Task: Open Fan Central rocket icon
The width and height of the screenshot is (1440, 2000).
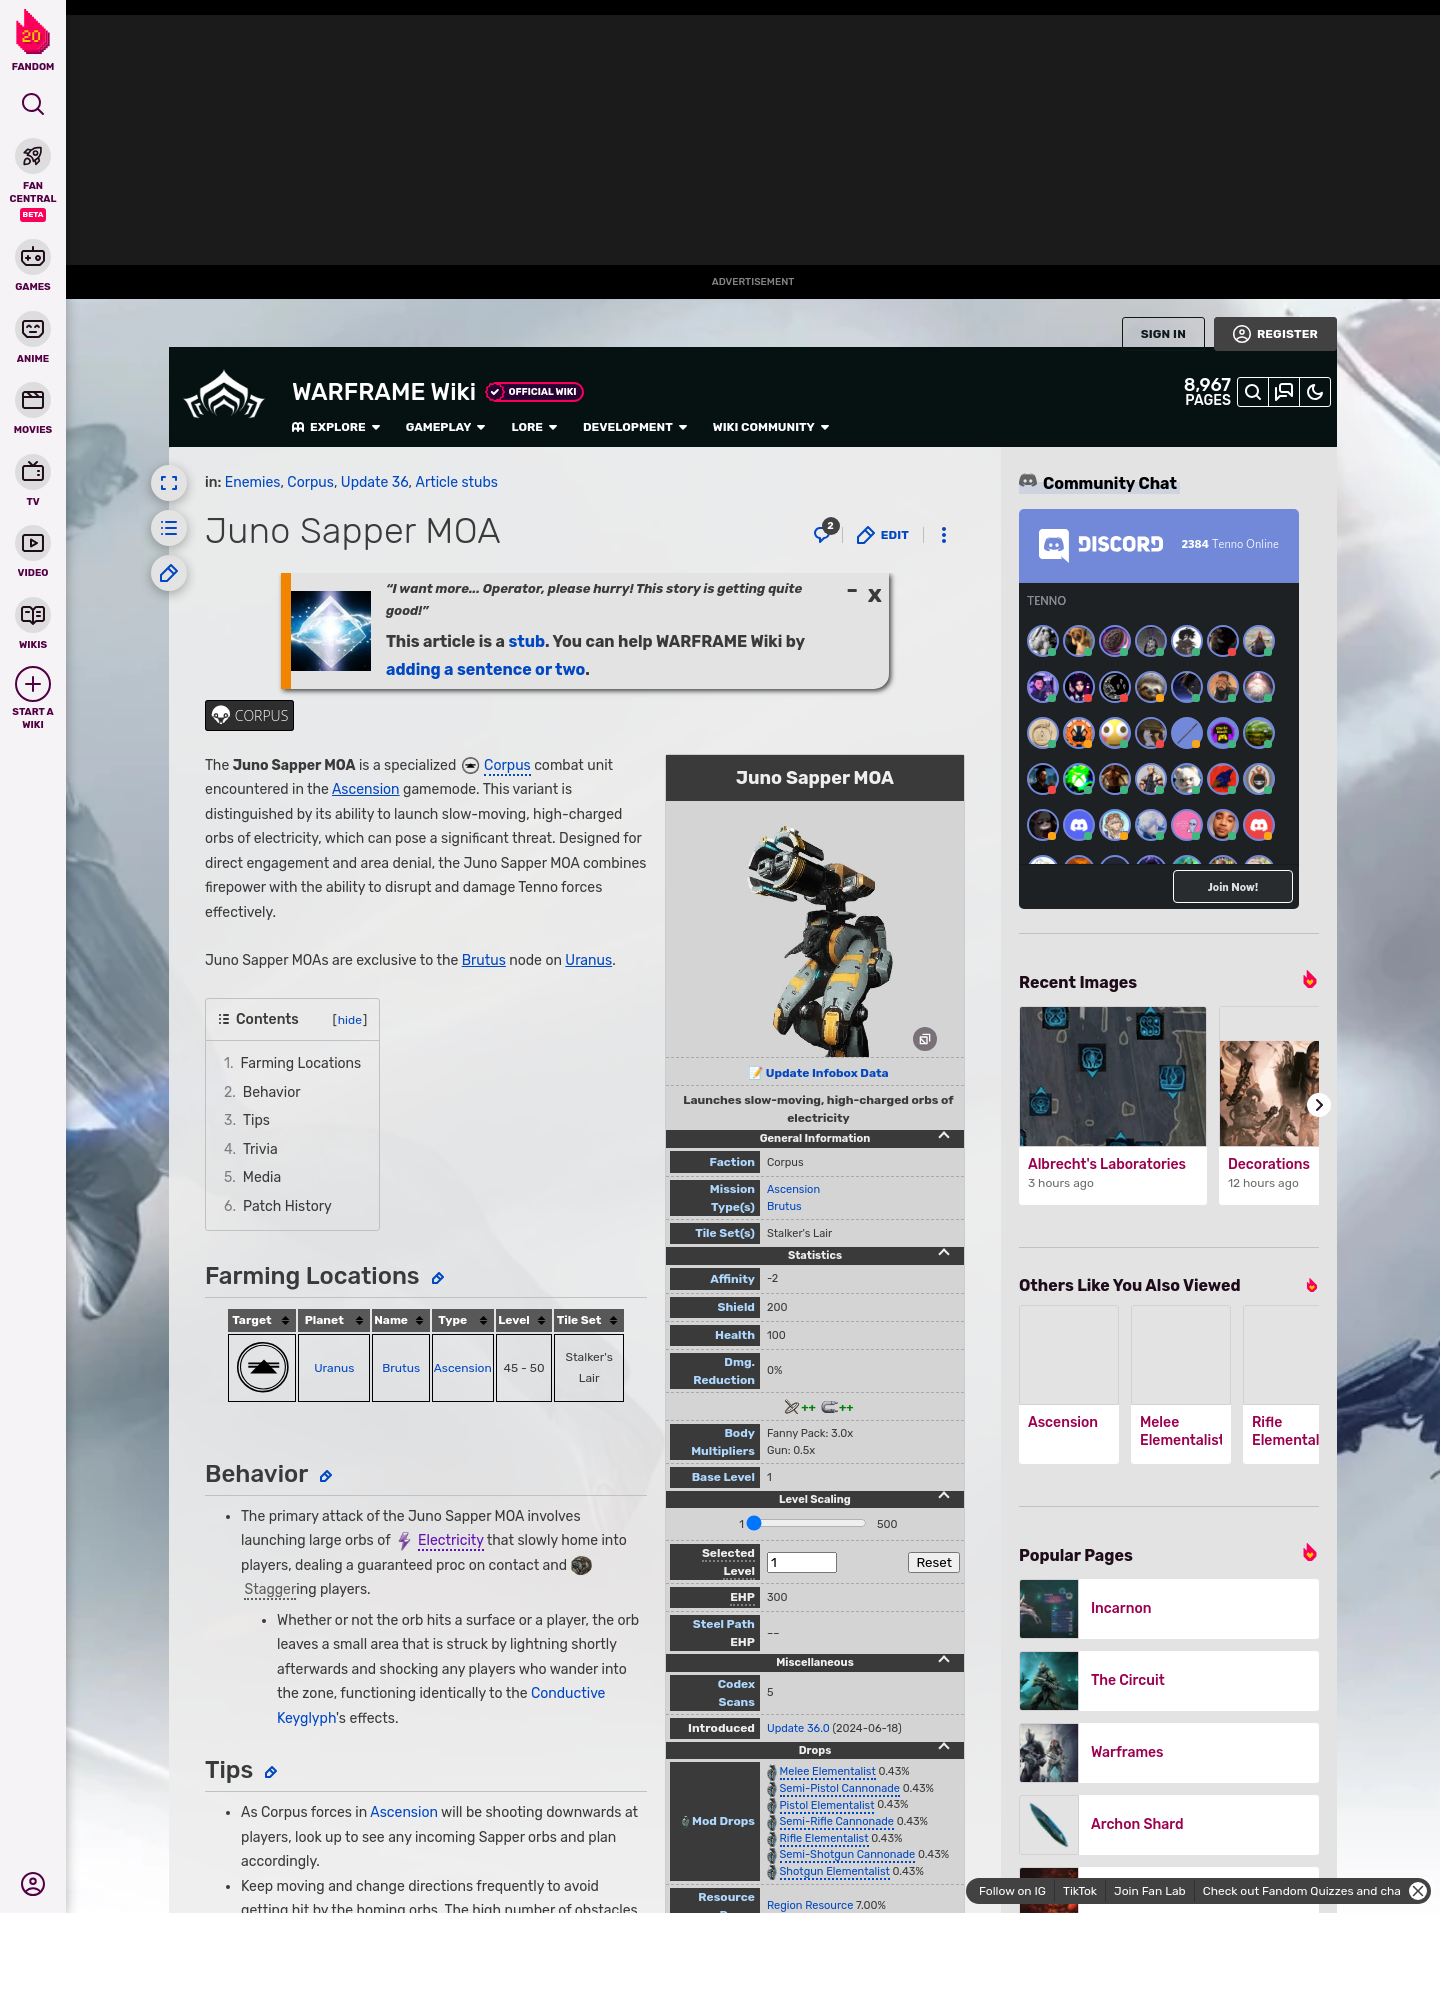Action: click(x=33, y=157)
